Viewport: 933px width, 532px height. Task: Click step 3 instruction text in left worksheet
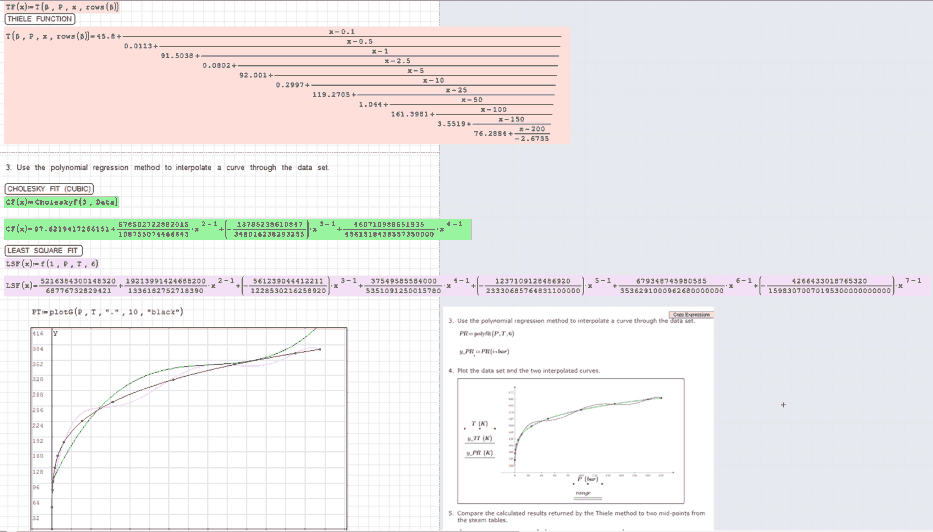(x=166, y=167)
